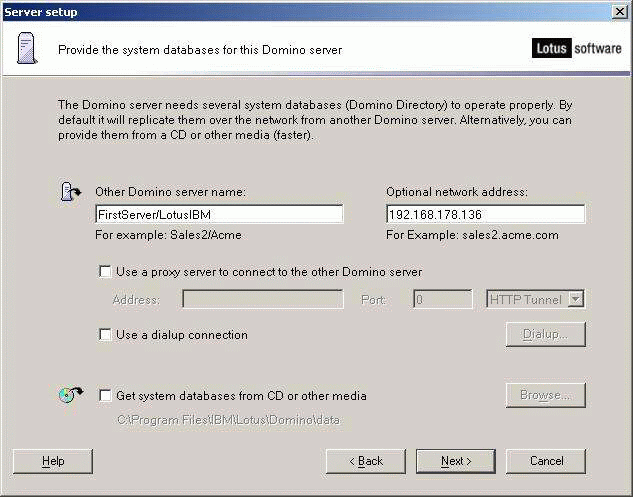Go Back to the previous step
This screenshot has width=633, height=497.
click(366, 461)
